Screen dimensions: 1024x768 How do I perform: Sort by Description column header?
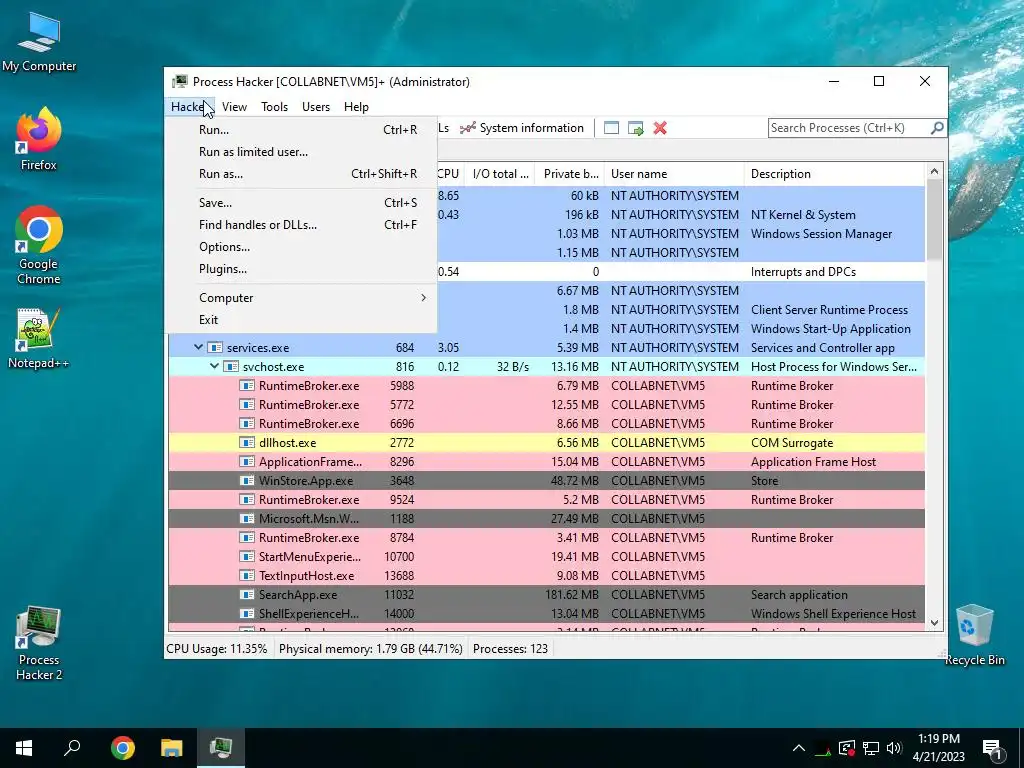[x=835, y=174]
